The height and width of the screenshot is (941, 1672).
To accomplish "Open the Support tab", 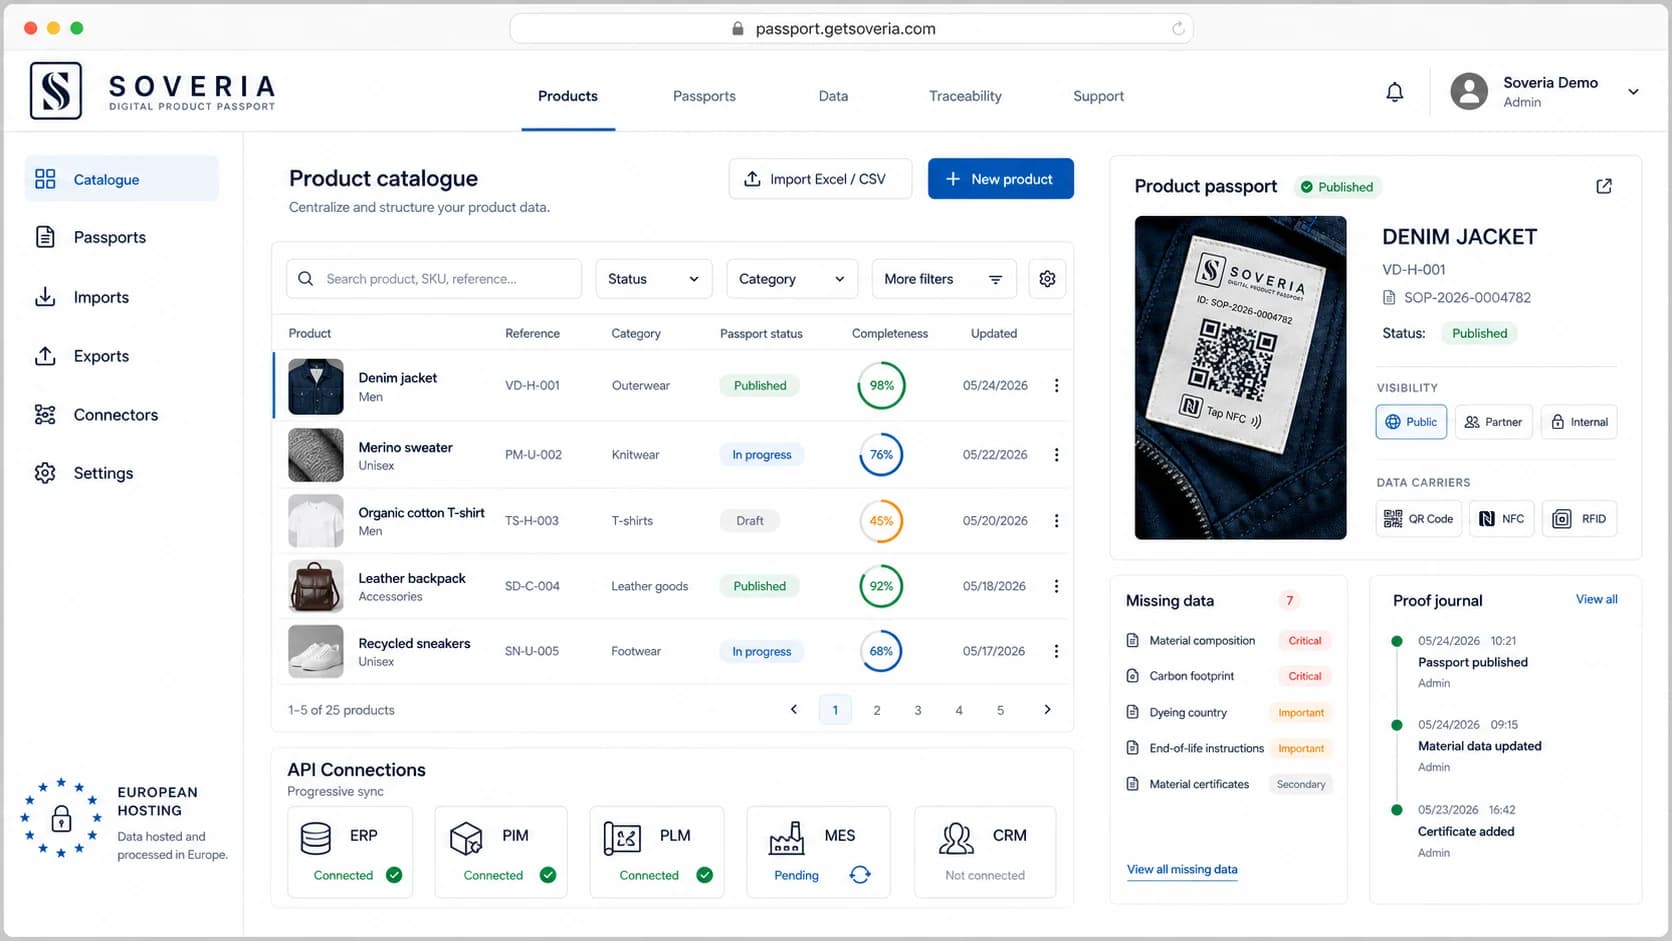I will click(1098, 96).
